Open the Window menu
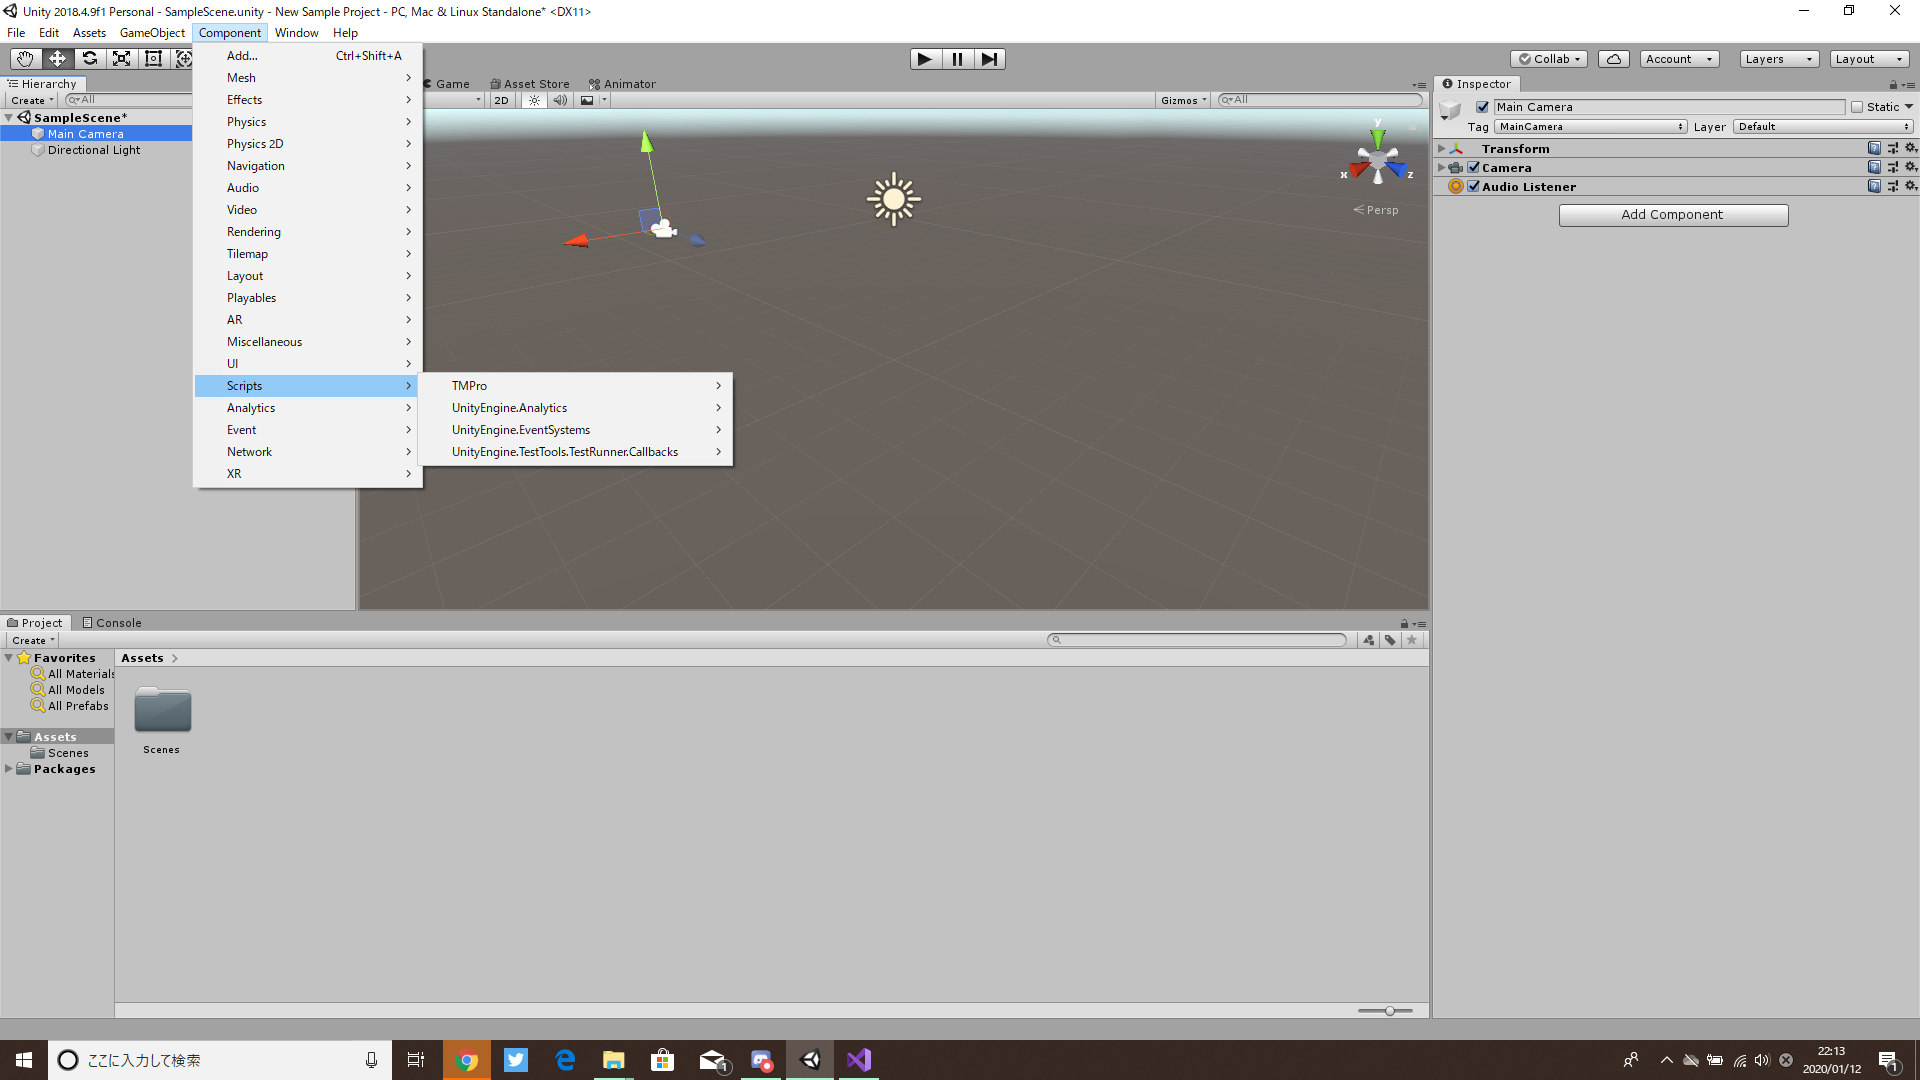The width and height of the screenshot is (1920, 1080). [x=296, y=32]
